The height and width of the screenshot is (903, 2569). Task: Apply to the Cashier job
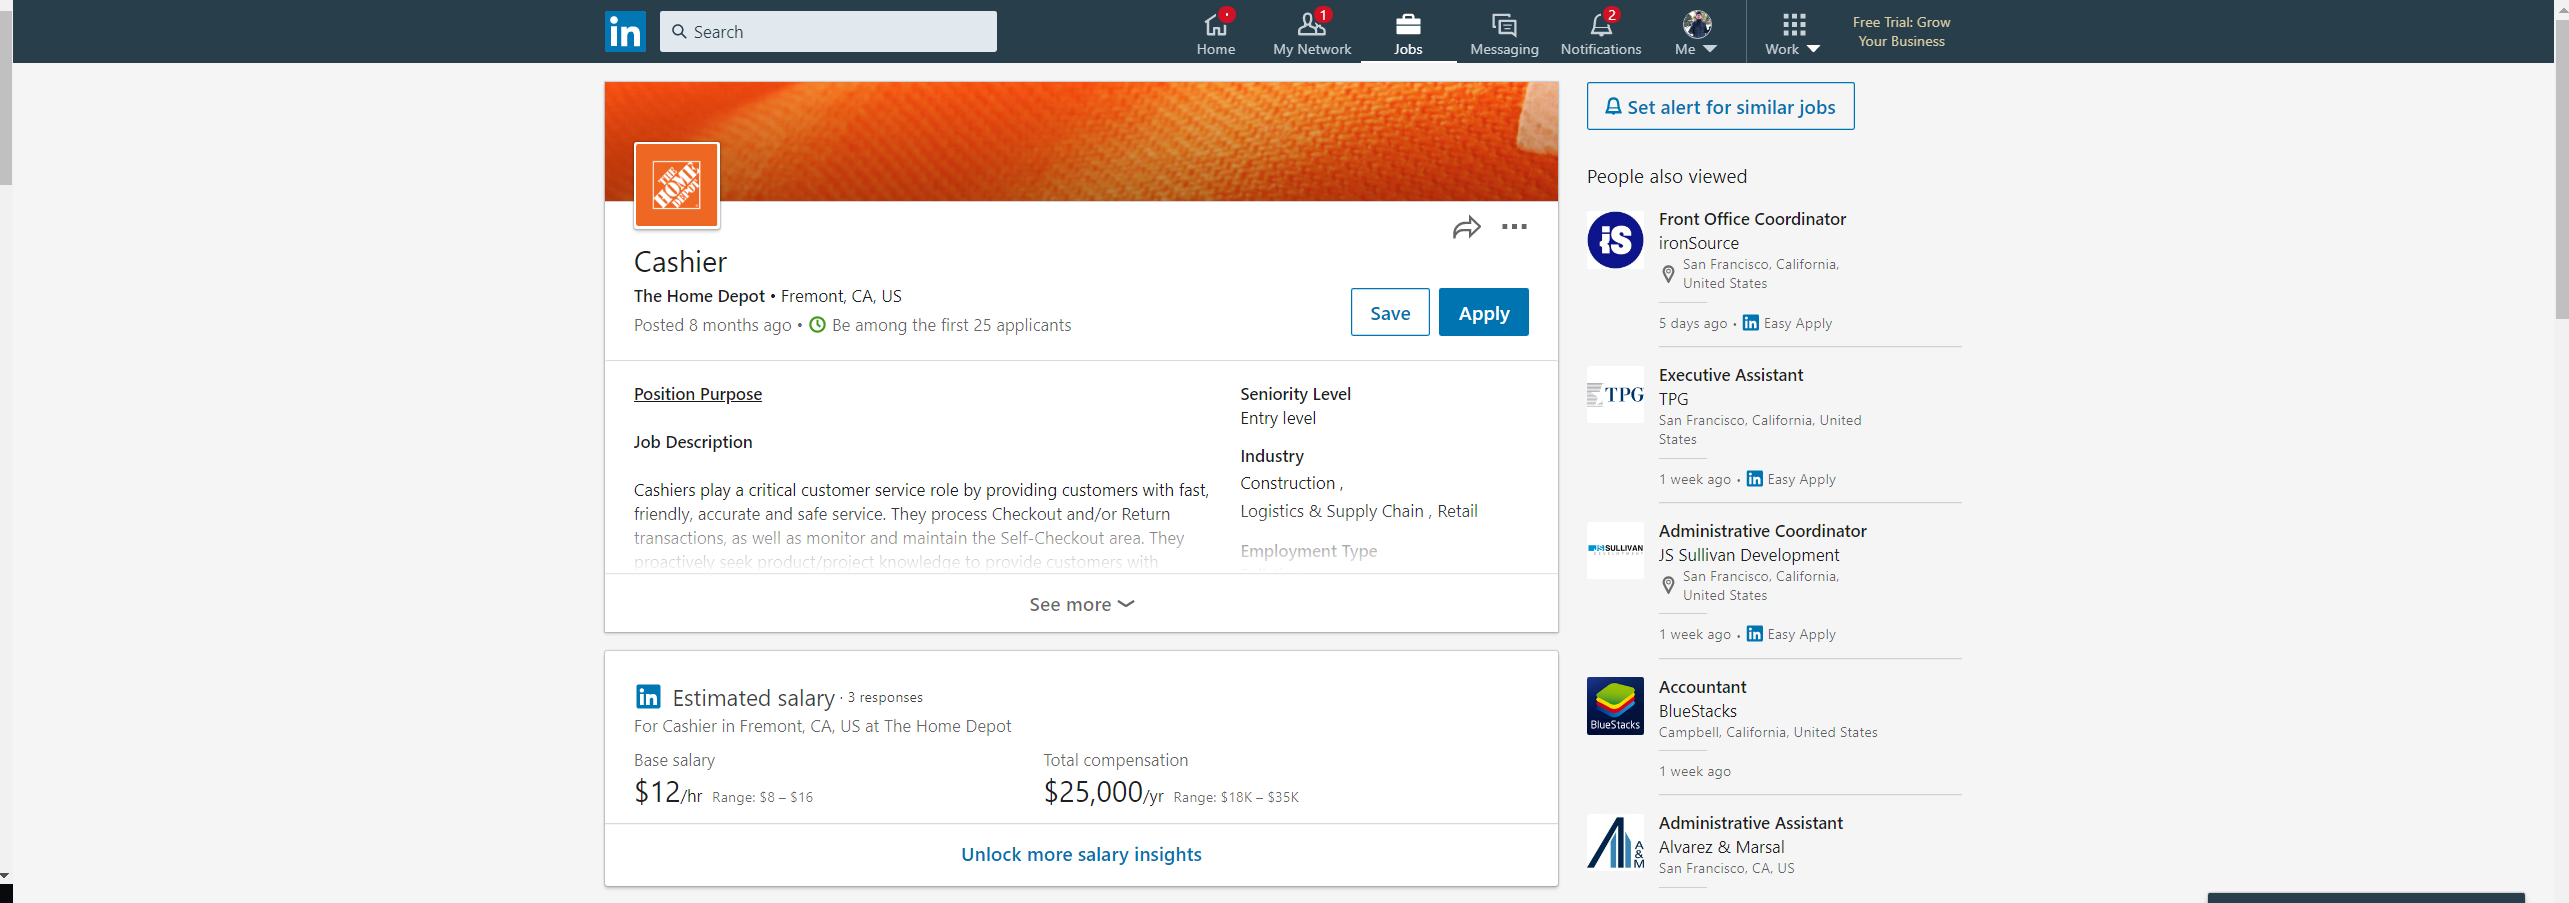(x=1484, y=312)
